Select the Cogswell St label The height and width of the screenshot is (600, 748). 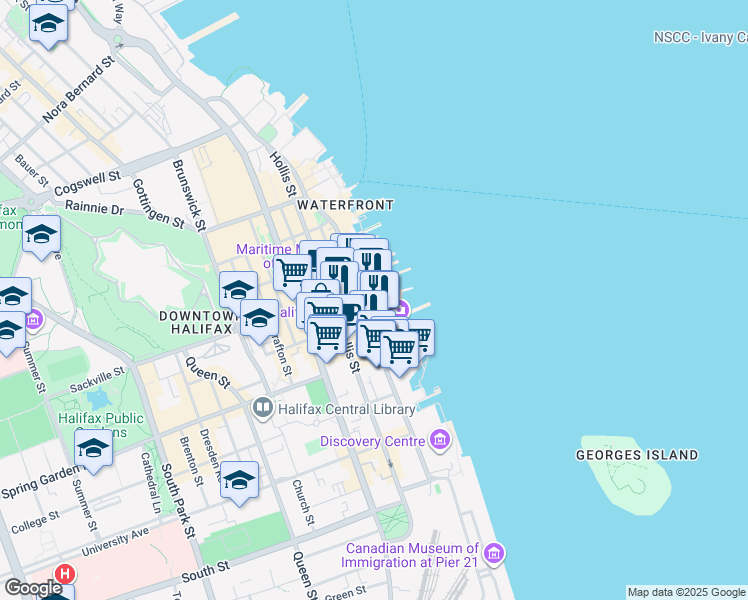pyautogui.click(x=88, y=183)
